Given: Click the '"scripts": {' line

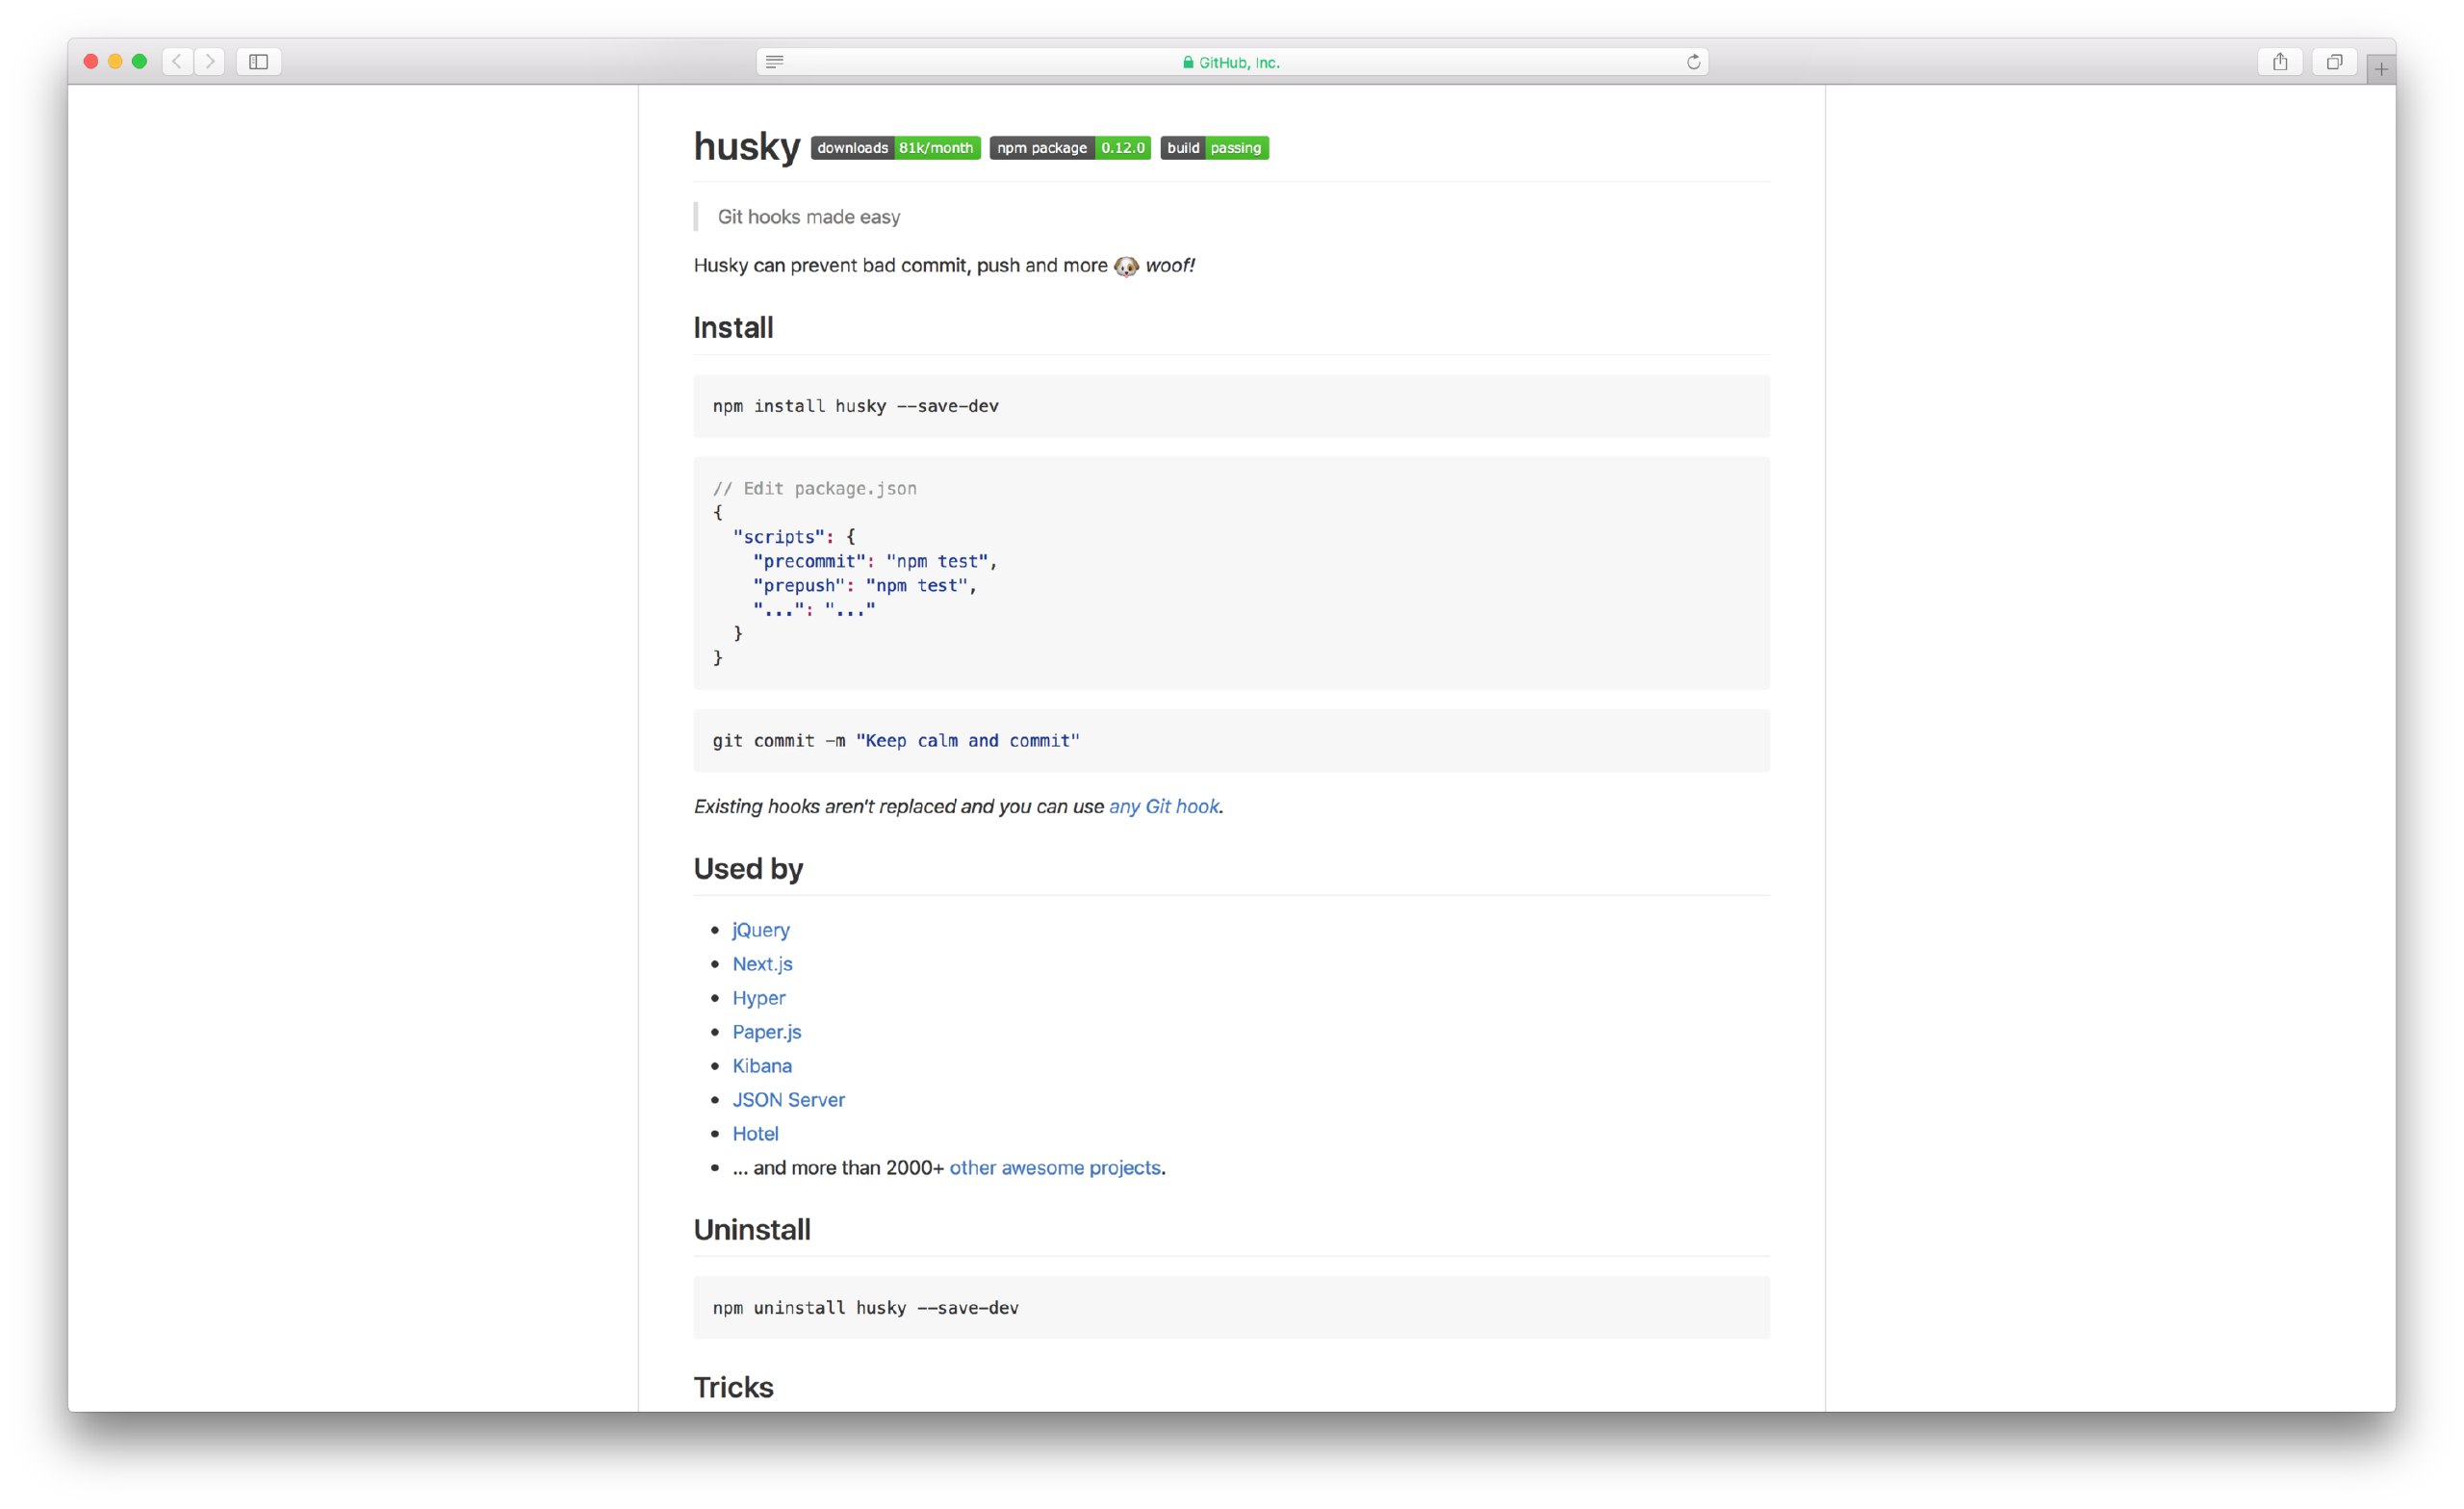Looking at the screenshot, I should (x=794, y=537).
